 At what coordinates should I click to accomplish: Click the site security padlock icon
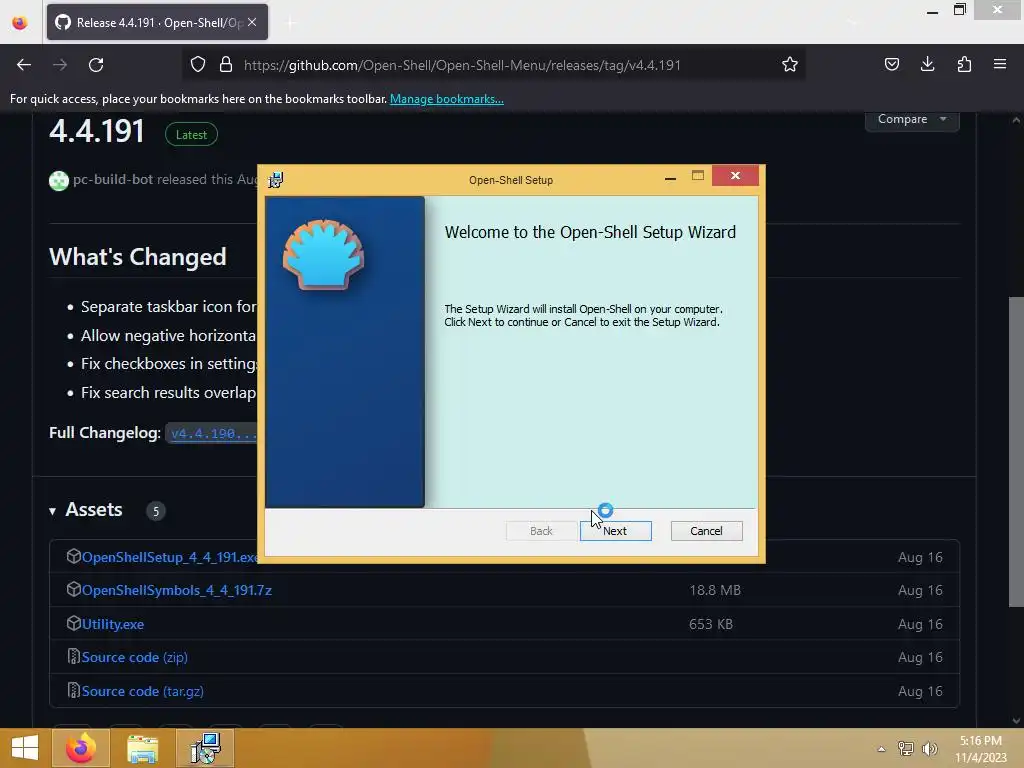pyautogui.click(x=226, y=65)
